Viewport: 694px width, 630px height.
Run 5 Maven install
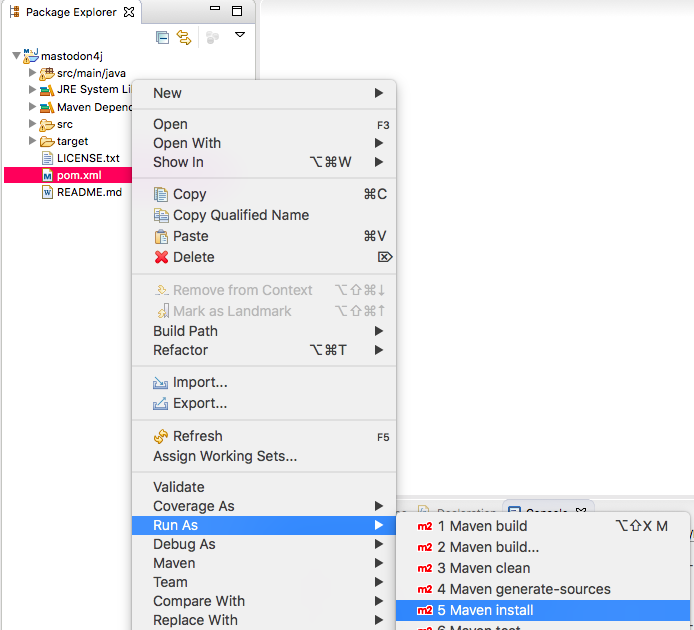point(543,610)
